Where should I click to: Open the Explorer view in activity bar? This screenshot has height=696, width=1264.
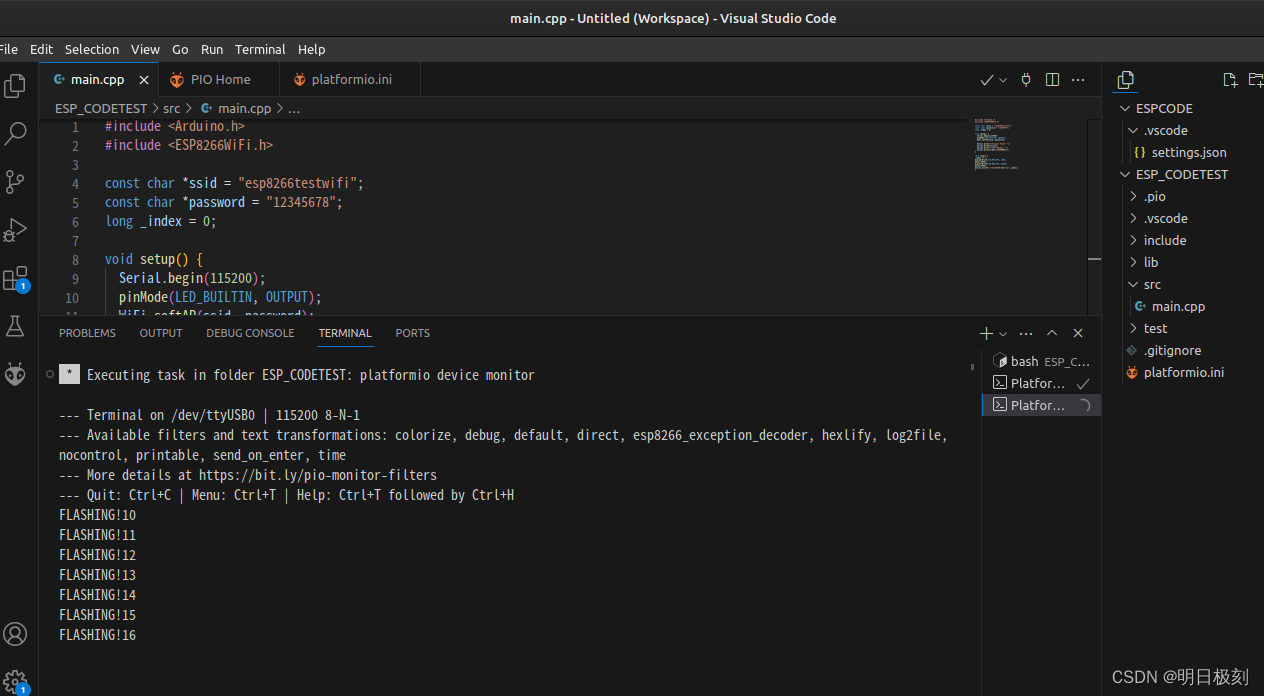click(x=15, y=86)
